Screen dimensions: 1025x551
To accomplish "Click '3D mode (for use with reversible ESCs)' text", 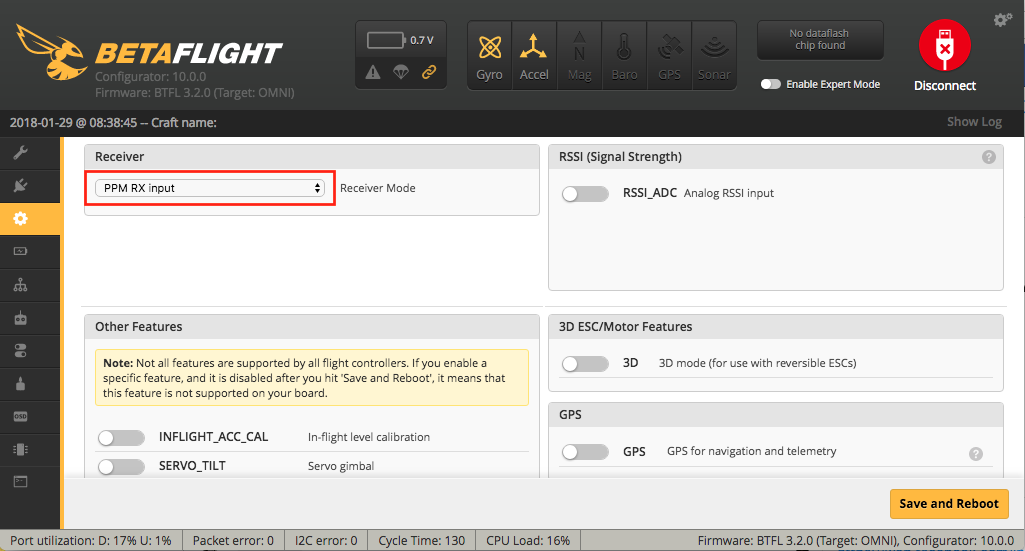I will coord(758,363).
